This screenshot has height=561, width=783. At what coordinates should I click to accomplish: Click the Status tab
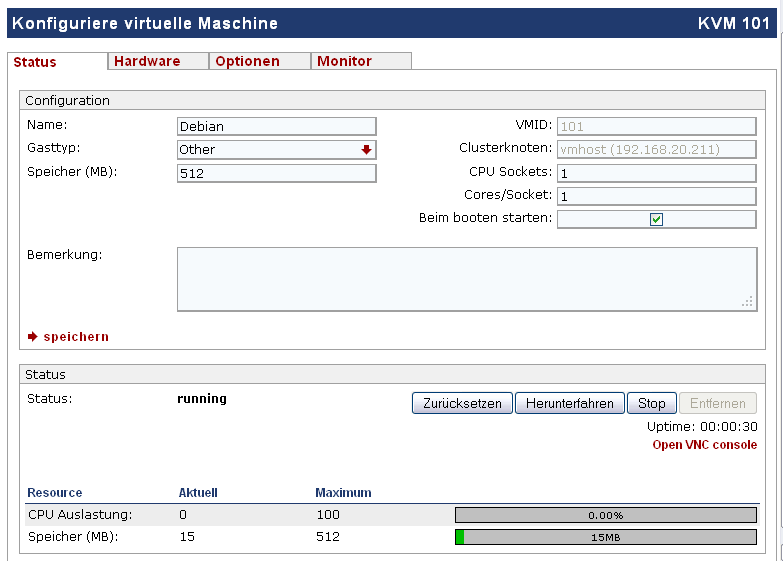[x=57, y=61]
